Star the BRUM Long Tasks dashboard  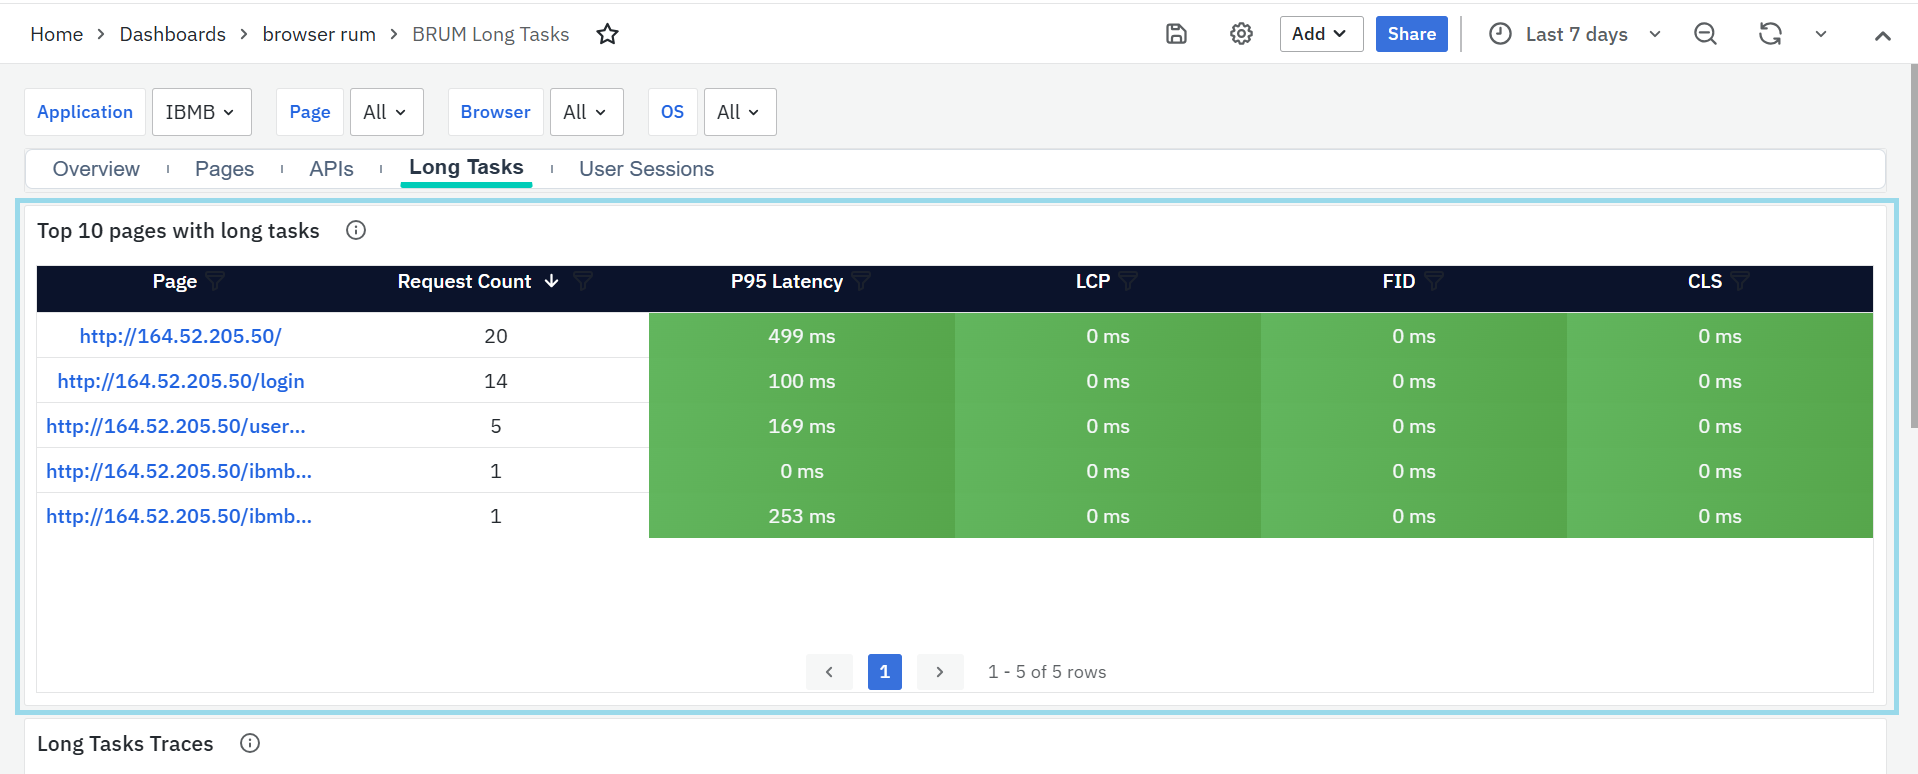[x=607, y=34]
